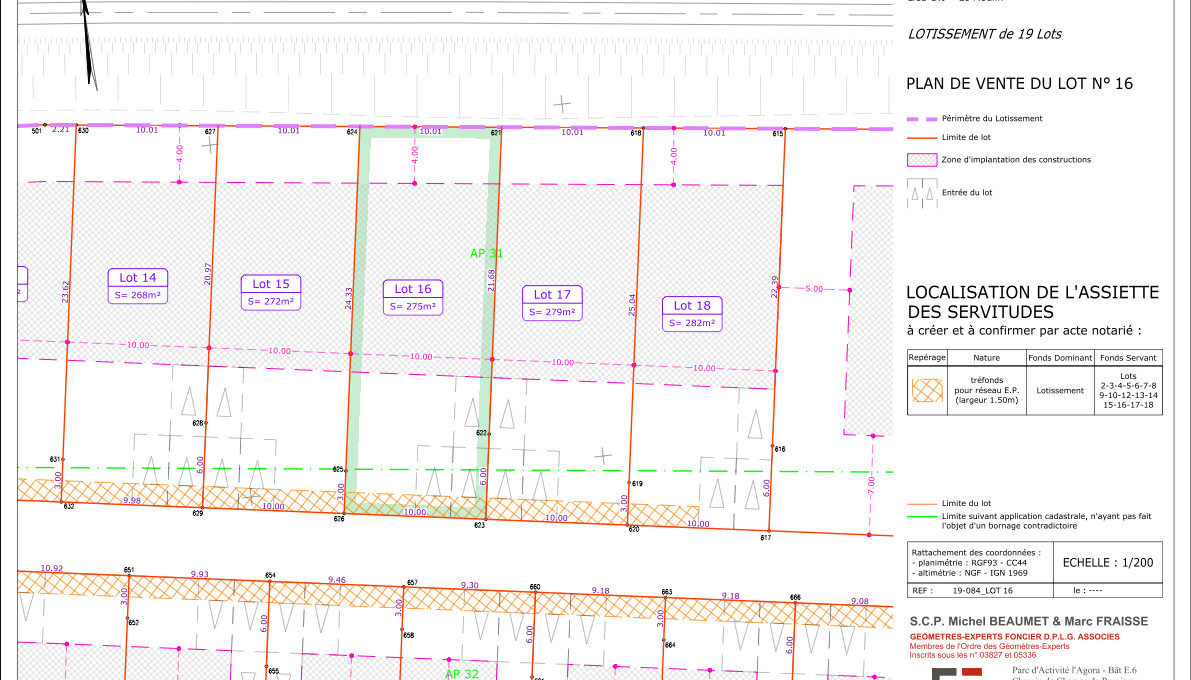
Task: Click the tréfonds pour réseau E.P. table cell
Action: click(x=987, y=390)
